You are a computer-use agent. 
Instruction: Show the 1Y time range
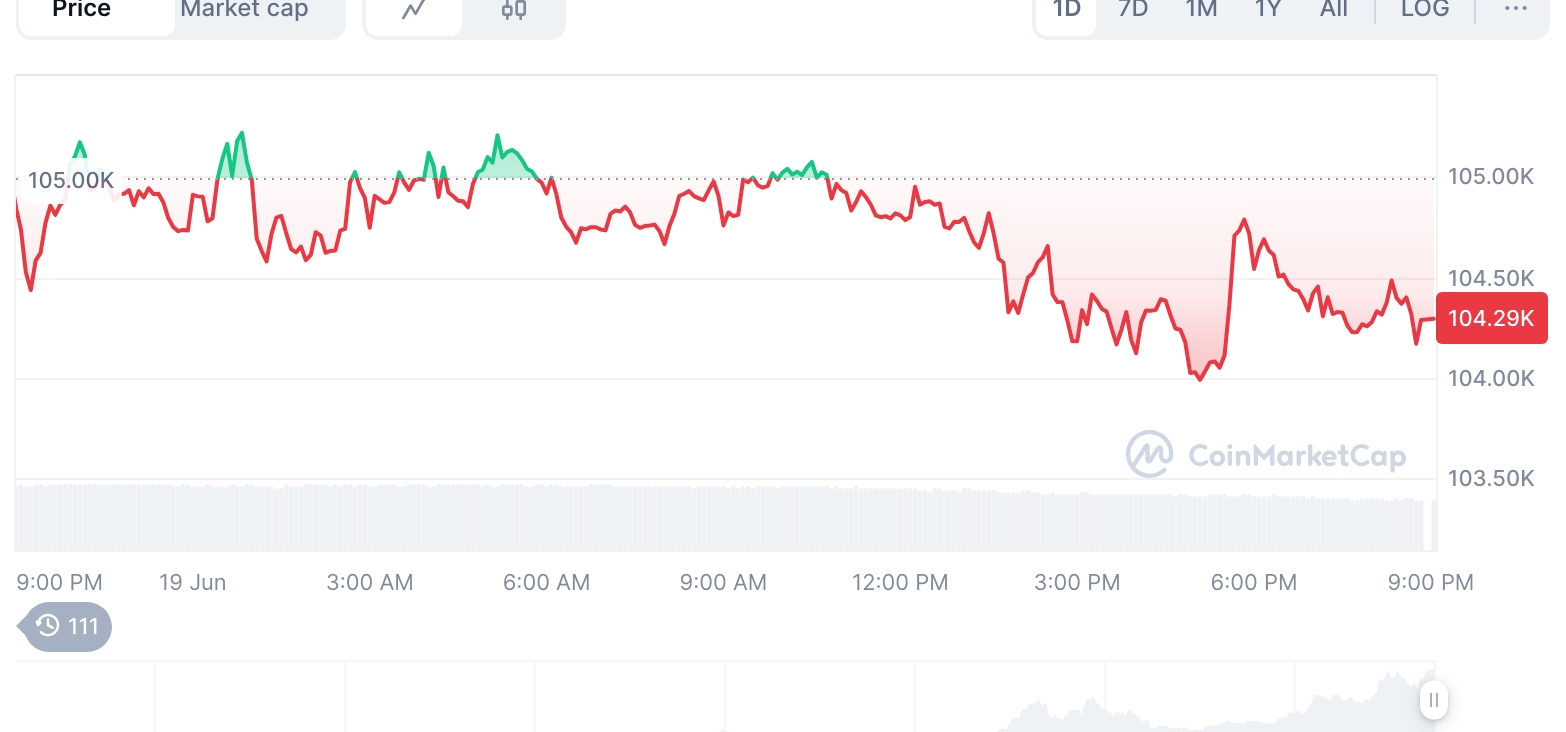(x=1268, y=10)
